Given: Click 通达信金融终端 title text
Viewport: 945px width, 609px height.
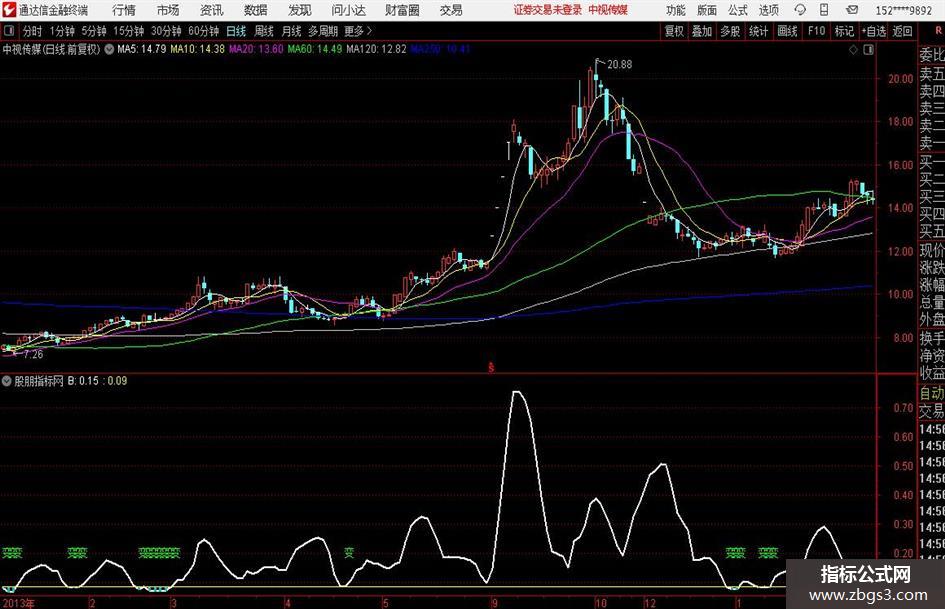Looking at the screenshot, I should pyautogui.click(x=53, y=10).
